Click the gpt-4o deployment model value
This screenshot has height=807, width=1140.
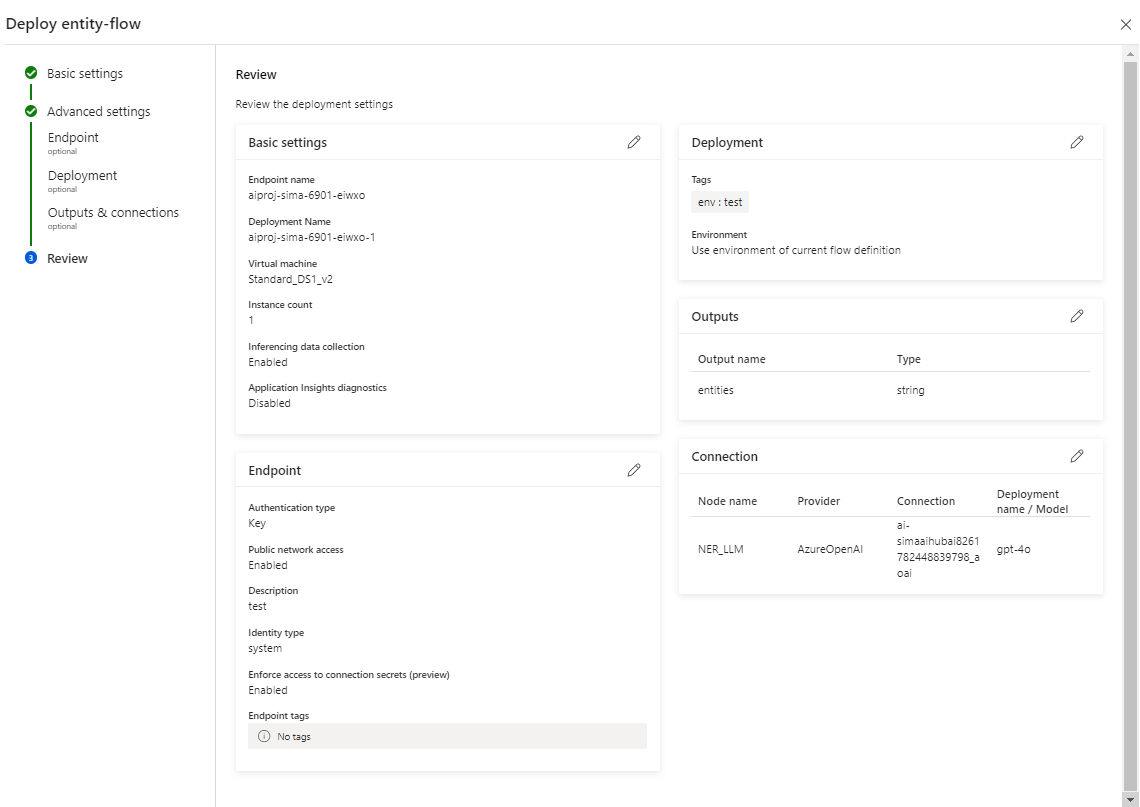[x=1013, y=548]
